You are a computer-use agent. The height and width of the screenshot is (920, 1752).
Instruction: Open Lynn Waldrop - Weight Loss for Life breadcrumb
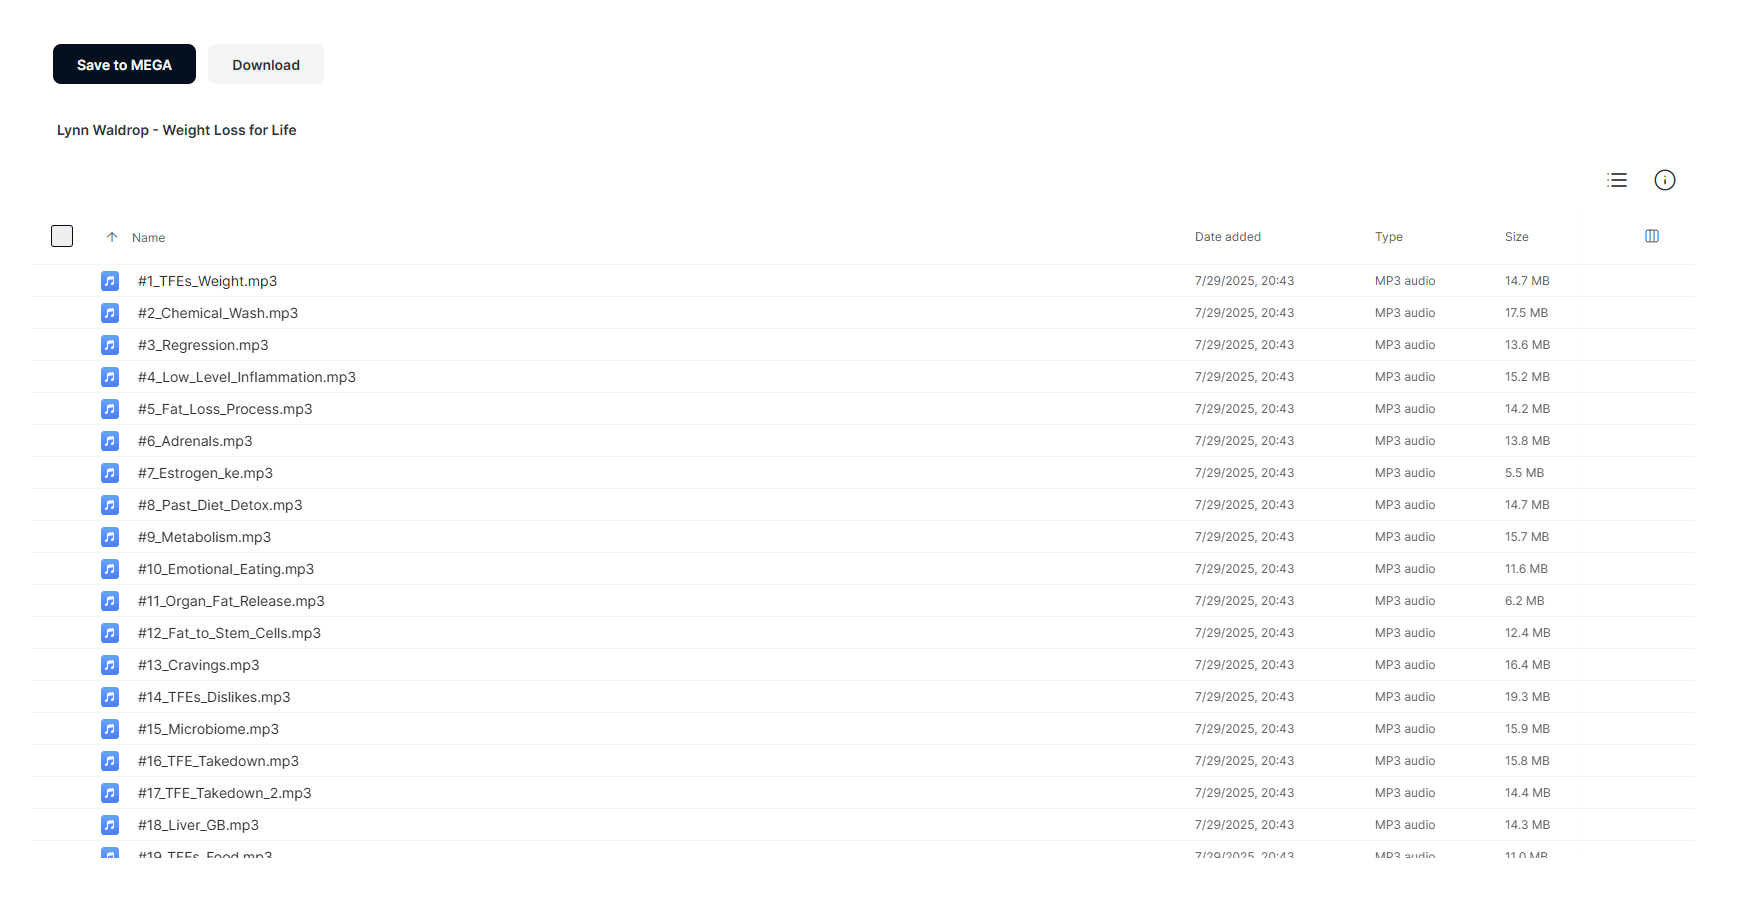click(177, 130)
